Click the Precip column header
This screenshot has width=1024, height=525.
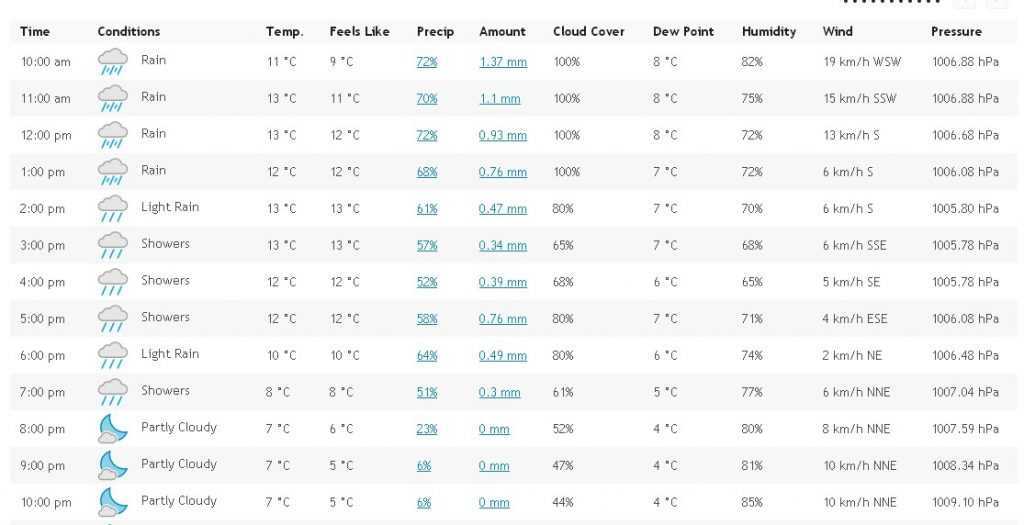(x=435, y=31)
